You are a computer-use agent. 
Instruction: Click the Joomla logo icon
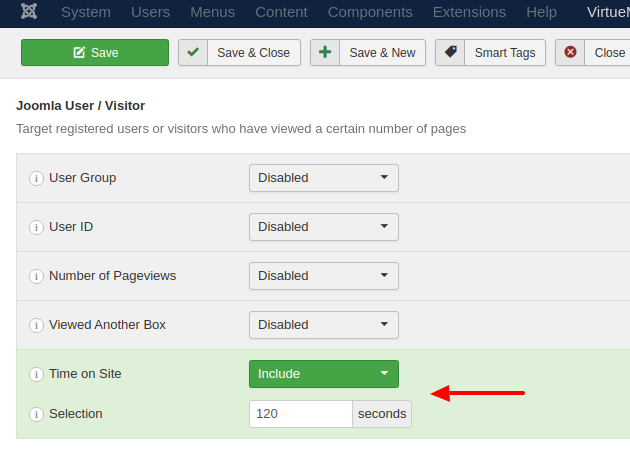coord(29,12)
